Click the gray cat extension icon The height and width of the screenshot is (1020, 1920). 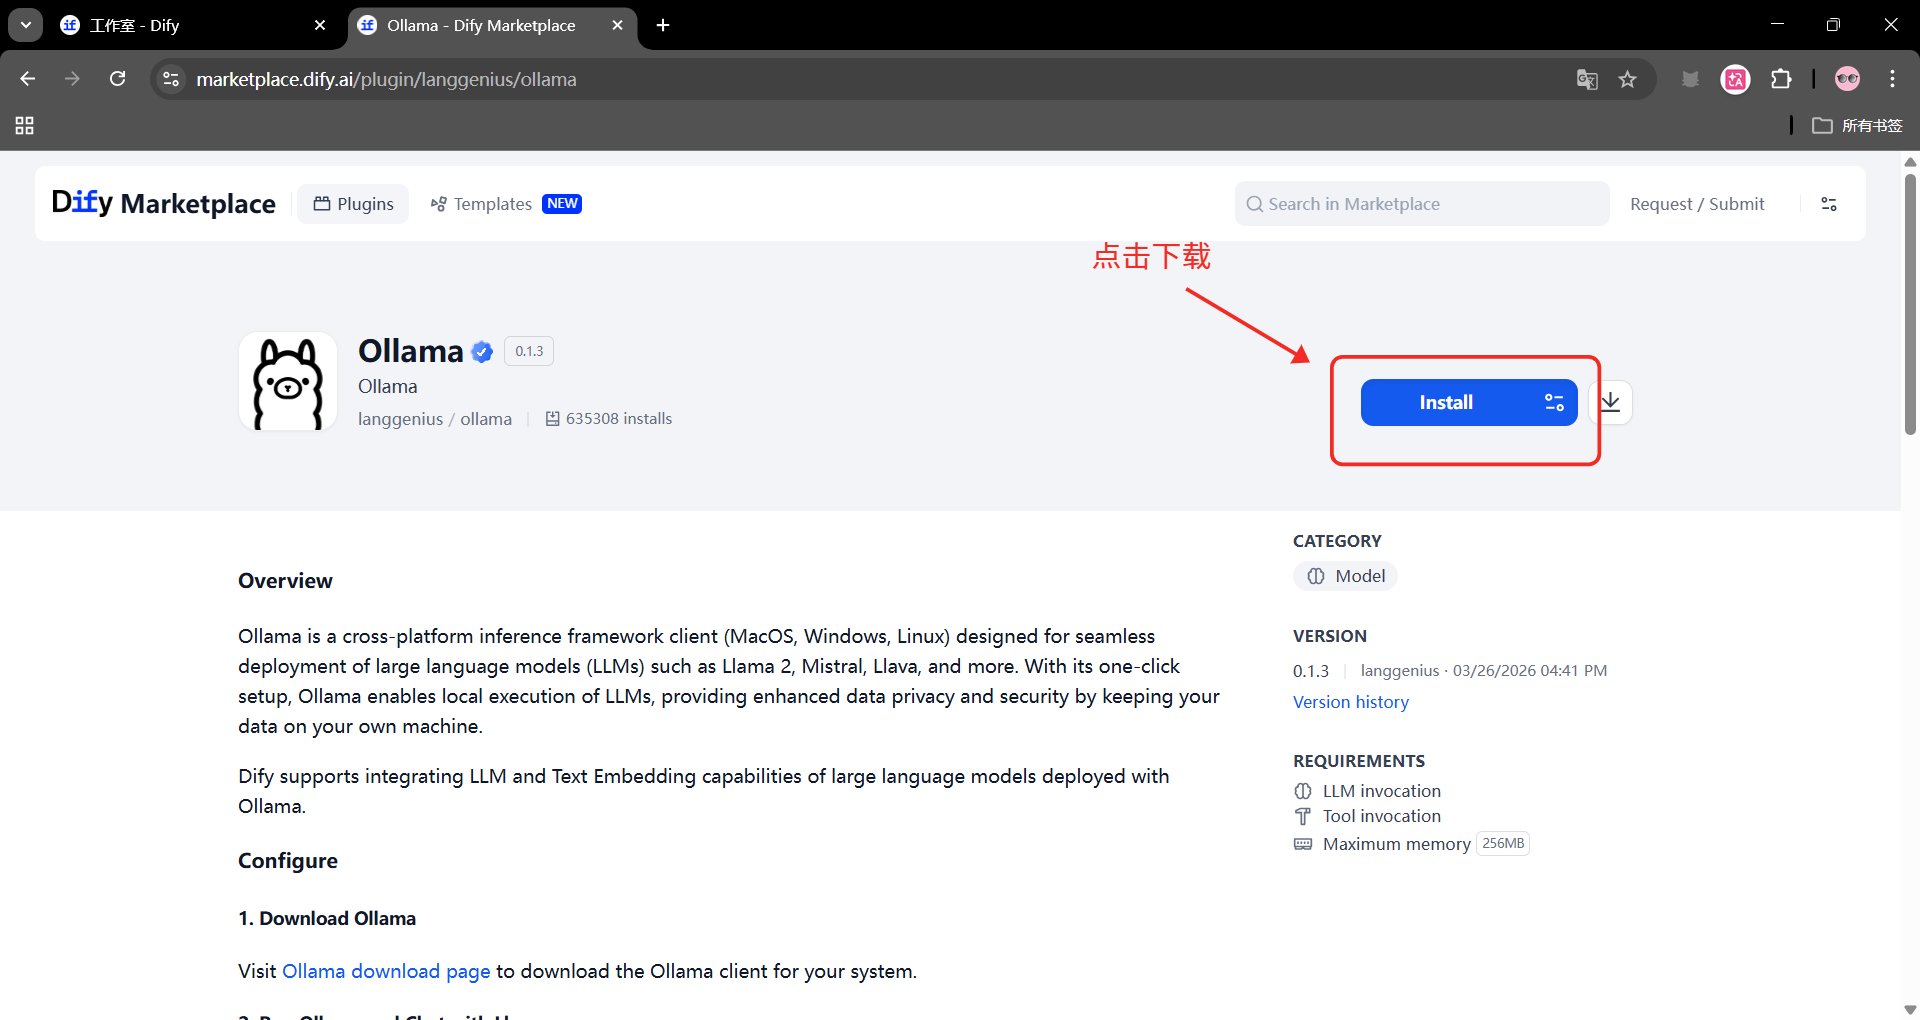coord(1690,79)
